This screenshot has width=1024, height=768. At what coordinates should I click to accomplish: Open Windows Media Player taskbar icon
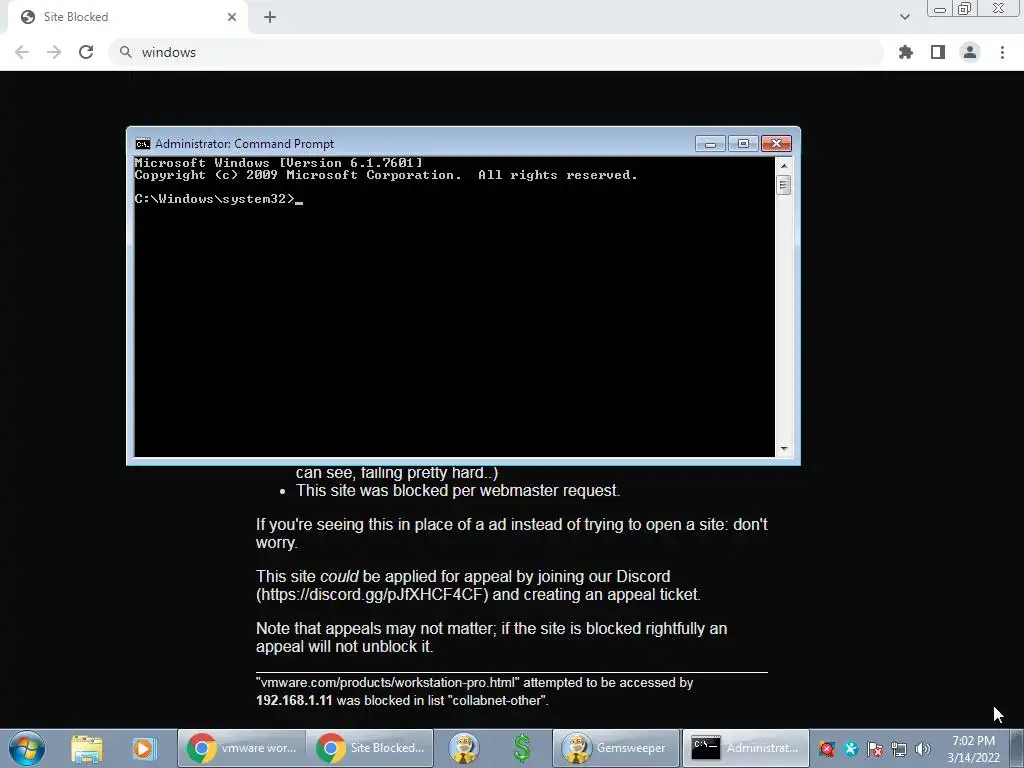coord(144,748)
